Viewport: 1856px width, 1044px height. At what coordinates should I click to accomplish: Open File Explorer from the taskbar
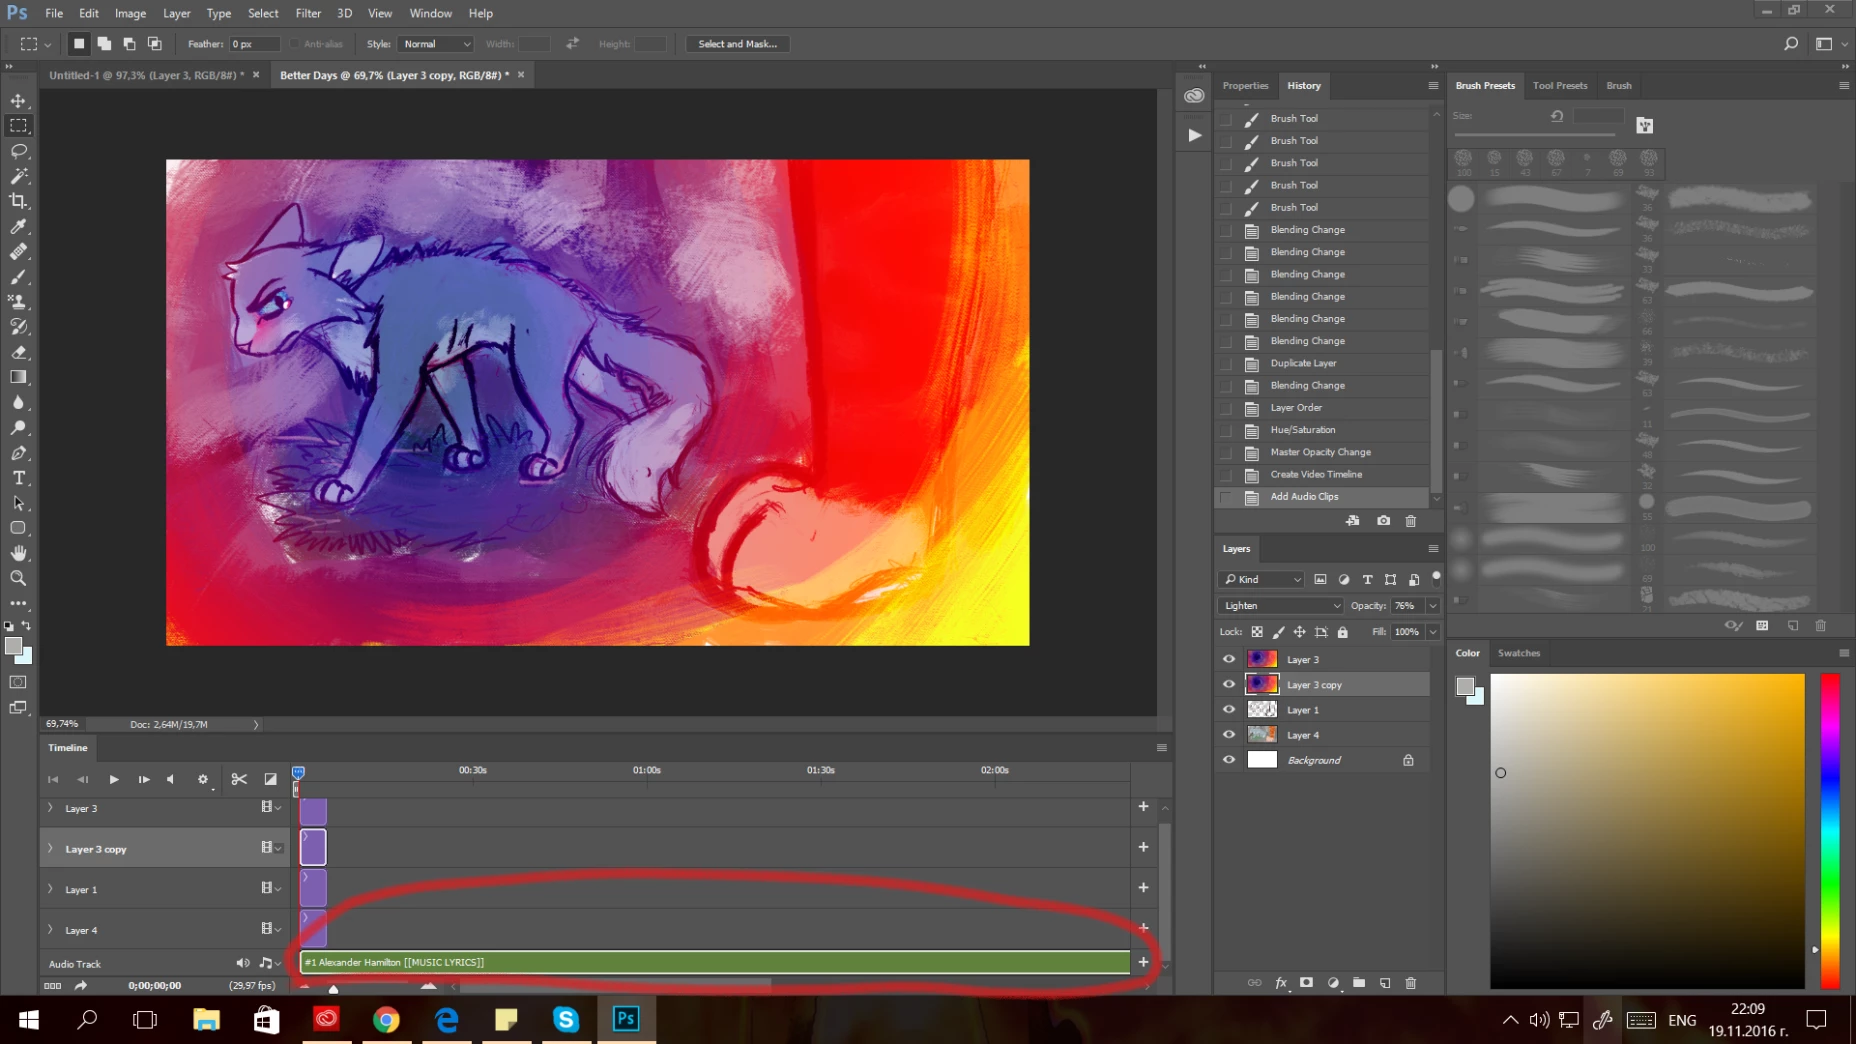tap(206, 1019)
